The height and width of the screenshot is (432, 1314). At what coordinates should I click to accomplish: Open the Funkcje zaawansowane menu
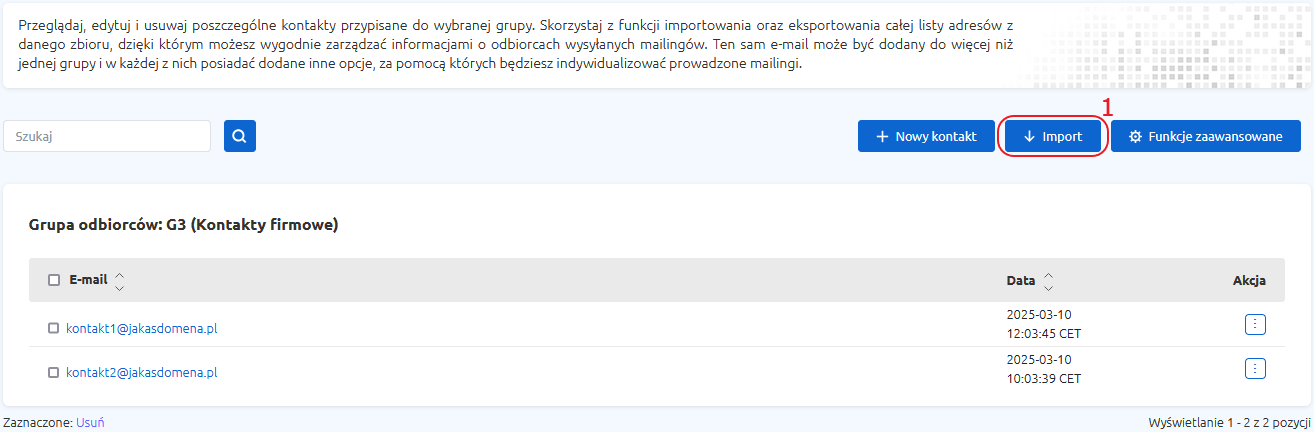coord(1206,137)
